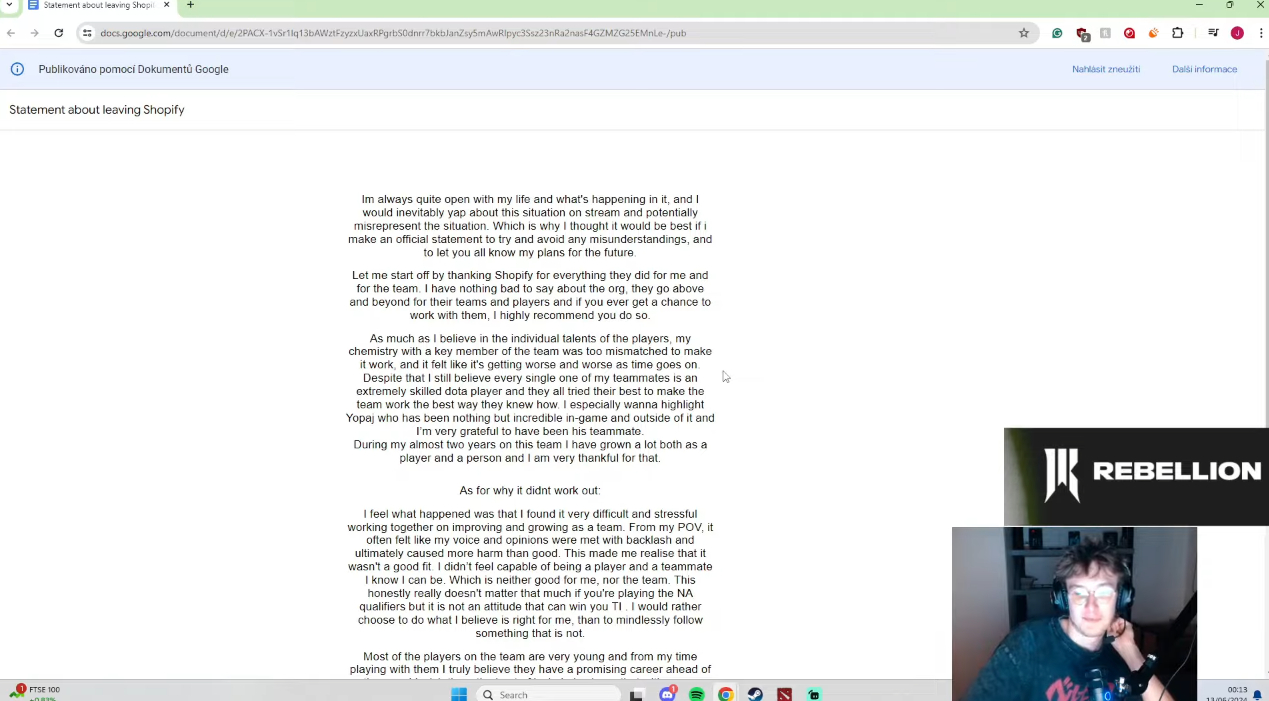Open Task View on the taskbar
This screenshot has height=701, width=1269.
(636, 694)
